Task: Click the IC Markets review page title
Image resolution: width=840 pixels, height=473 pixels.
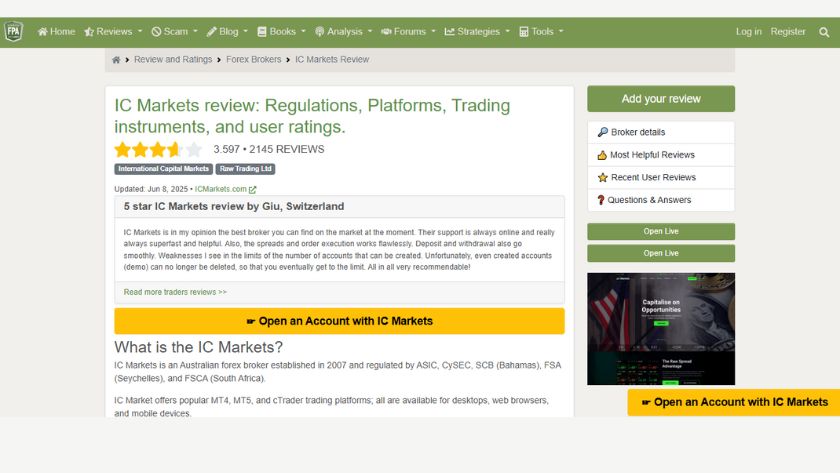Action: [312, 116]
